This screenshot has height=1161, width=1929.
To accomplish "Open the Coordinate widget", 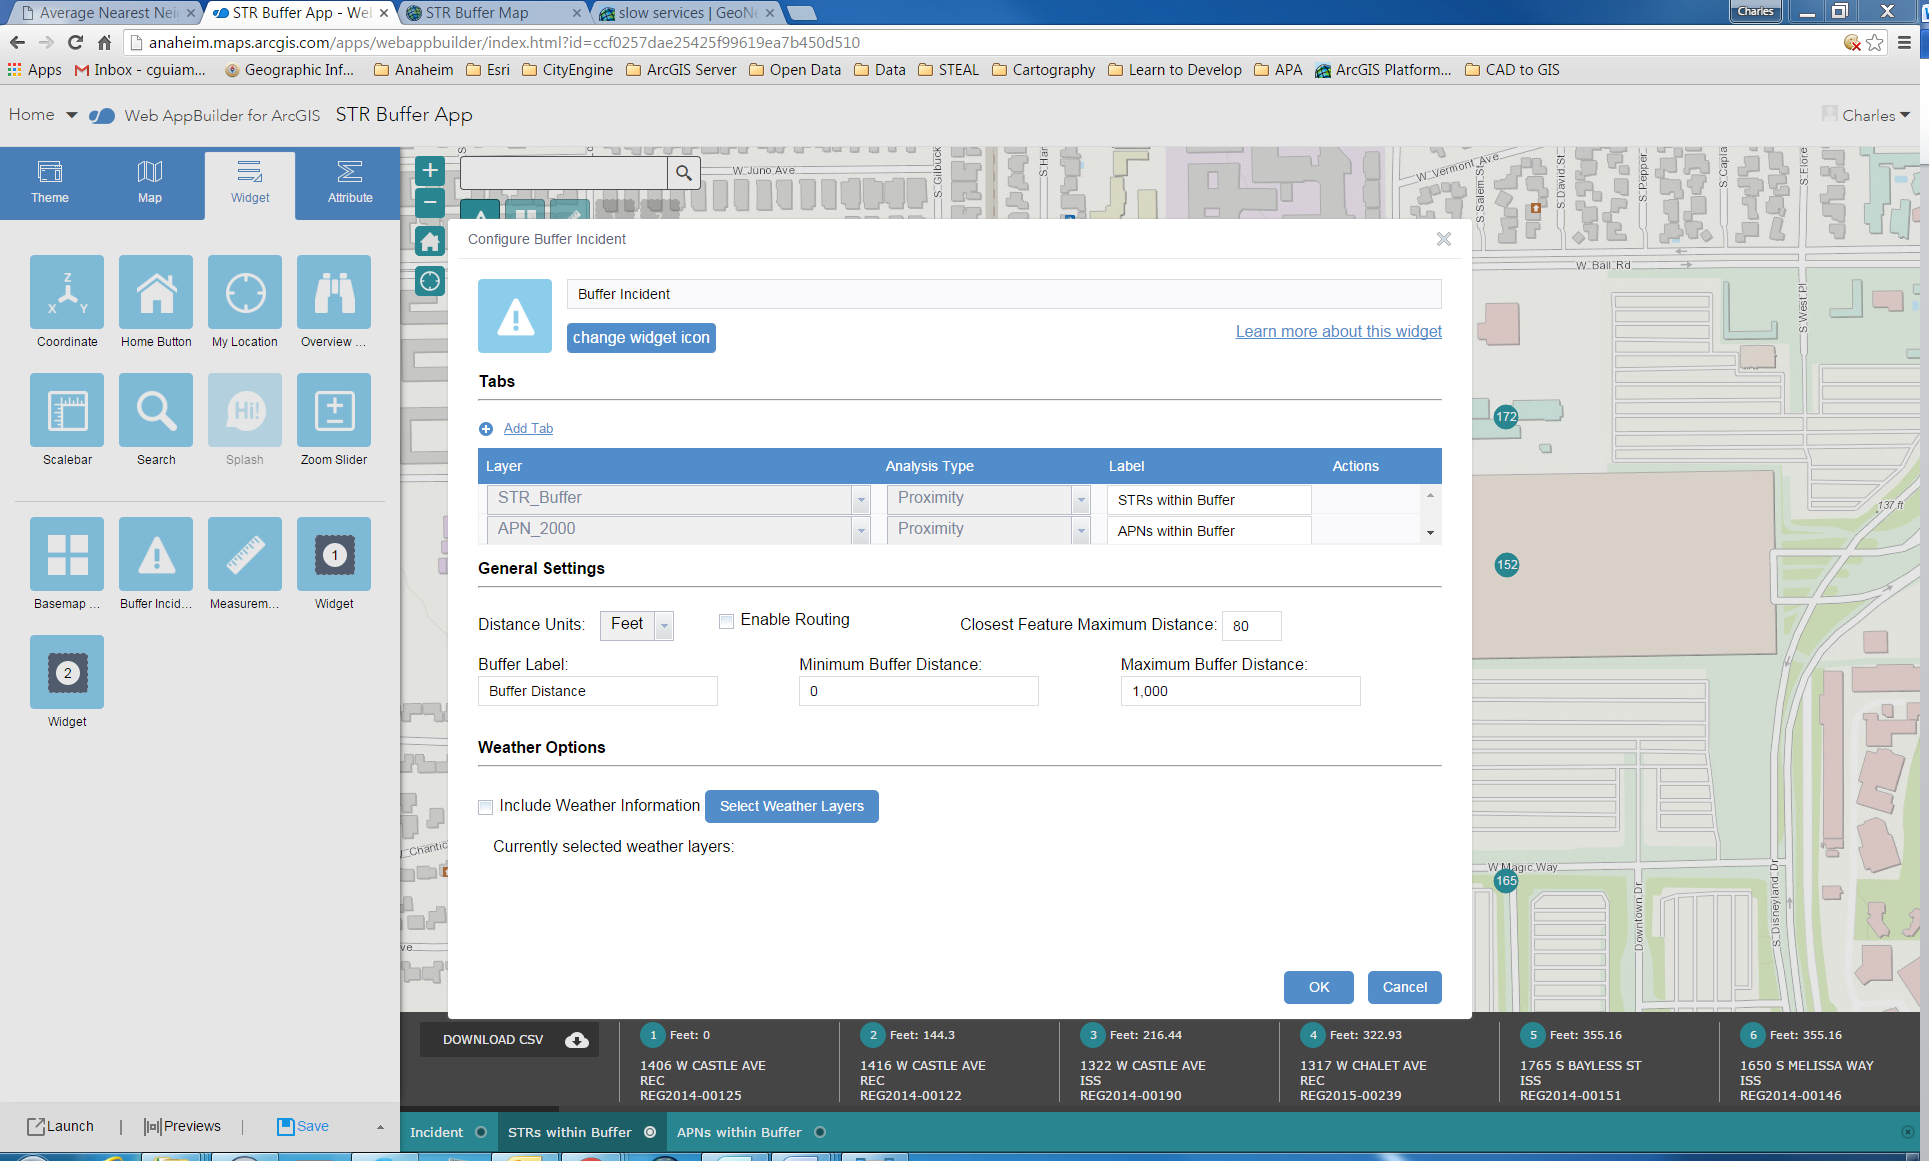I will (x=67, y=292).
